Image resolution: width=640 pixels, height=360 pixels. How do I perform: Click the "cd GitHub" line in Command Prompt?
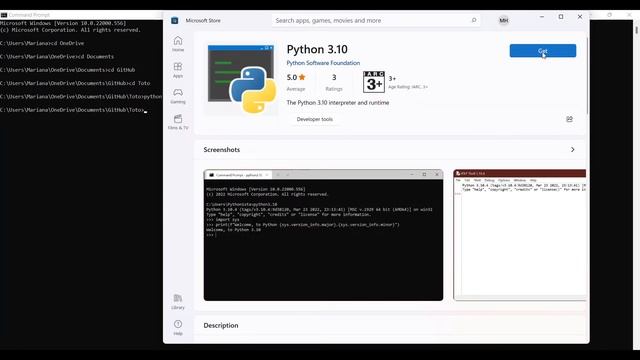67,70
